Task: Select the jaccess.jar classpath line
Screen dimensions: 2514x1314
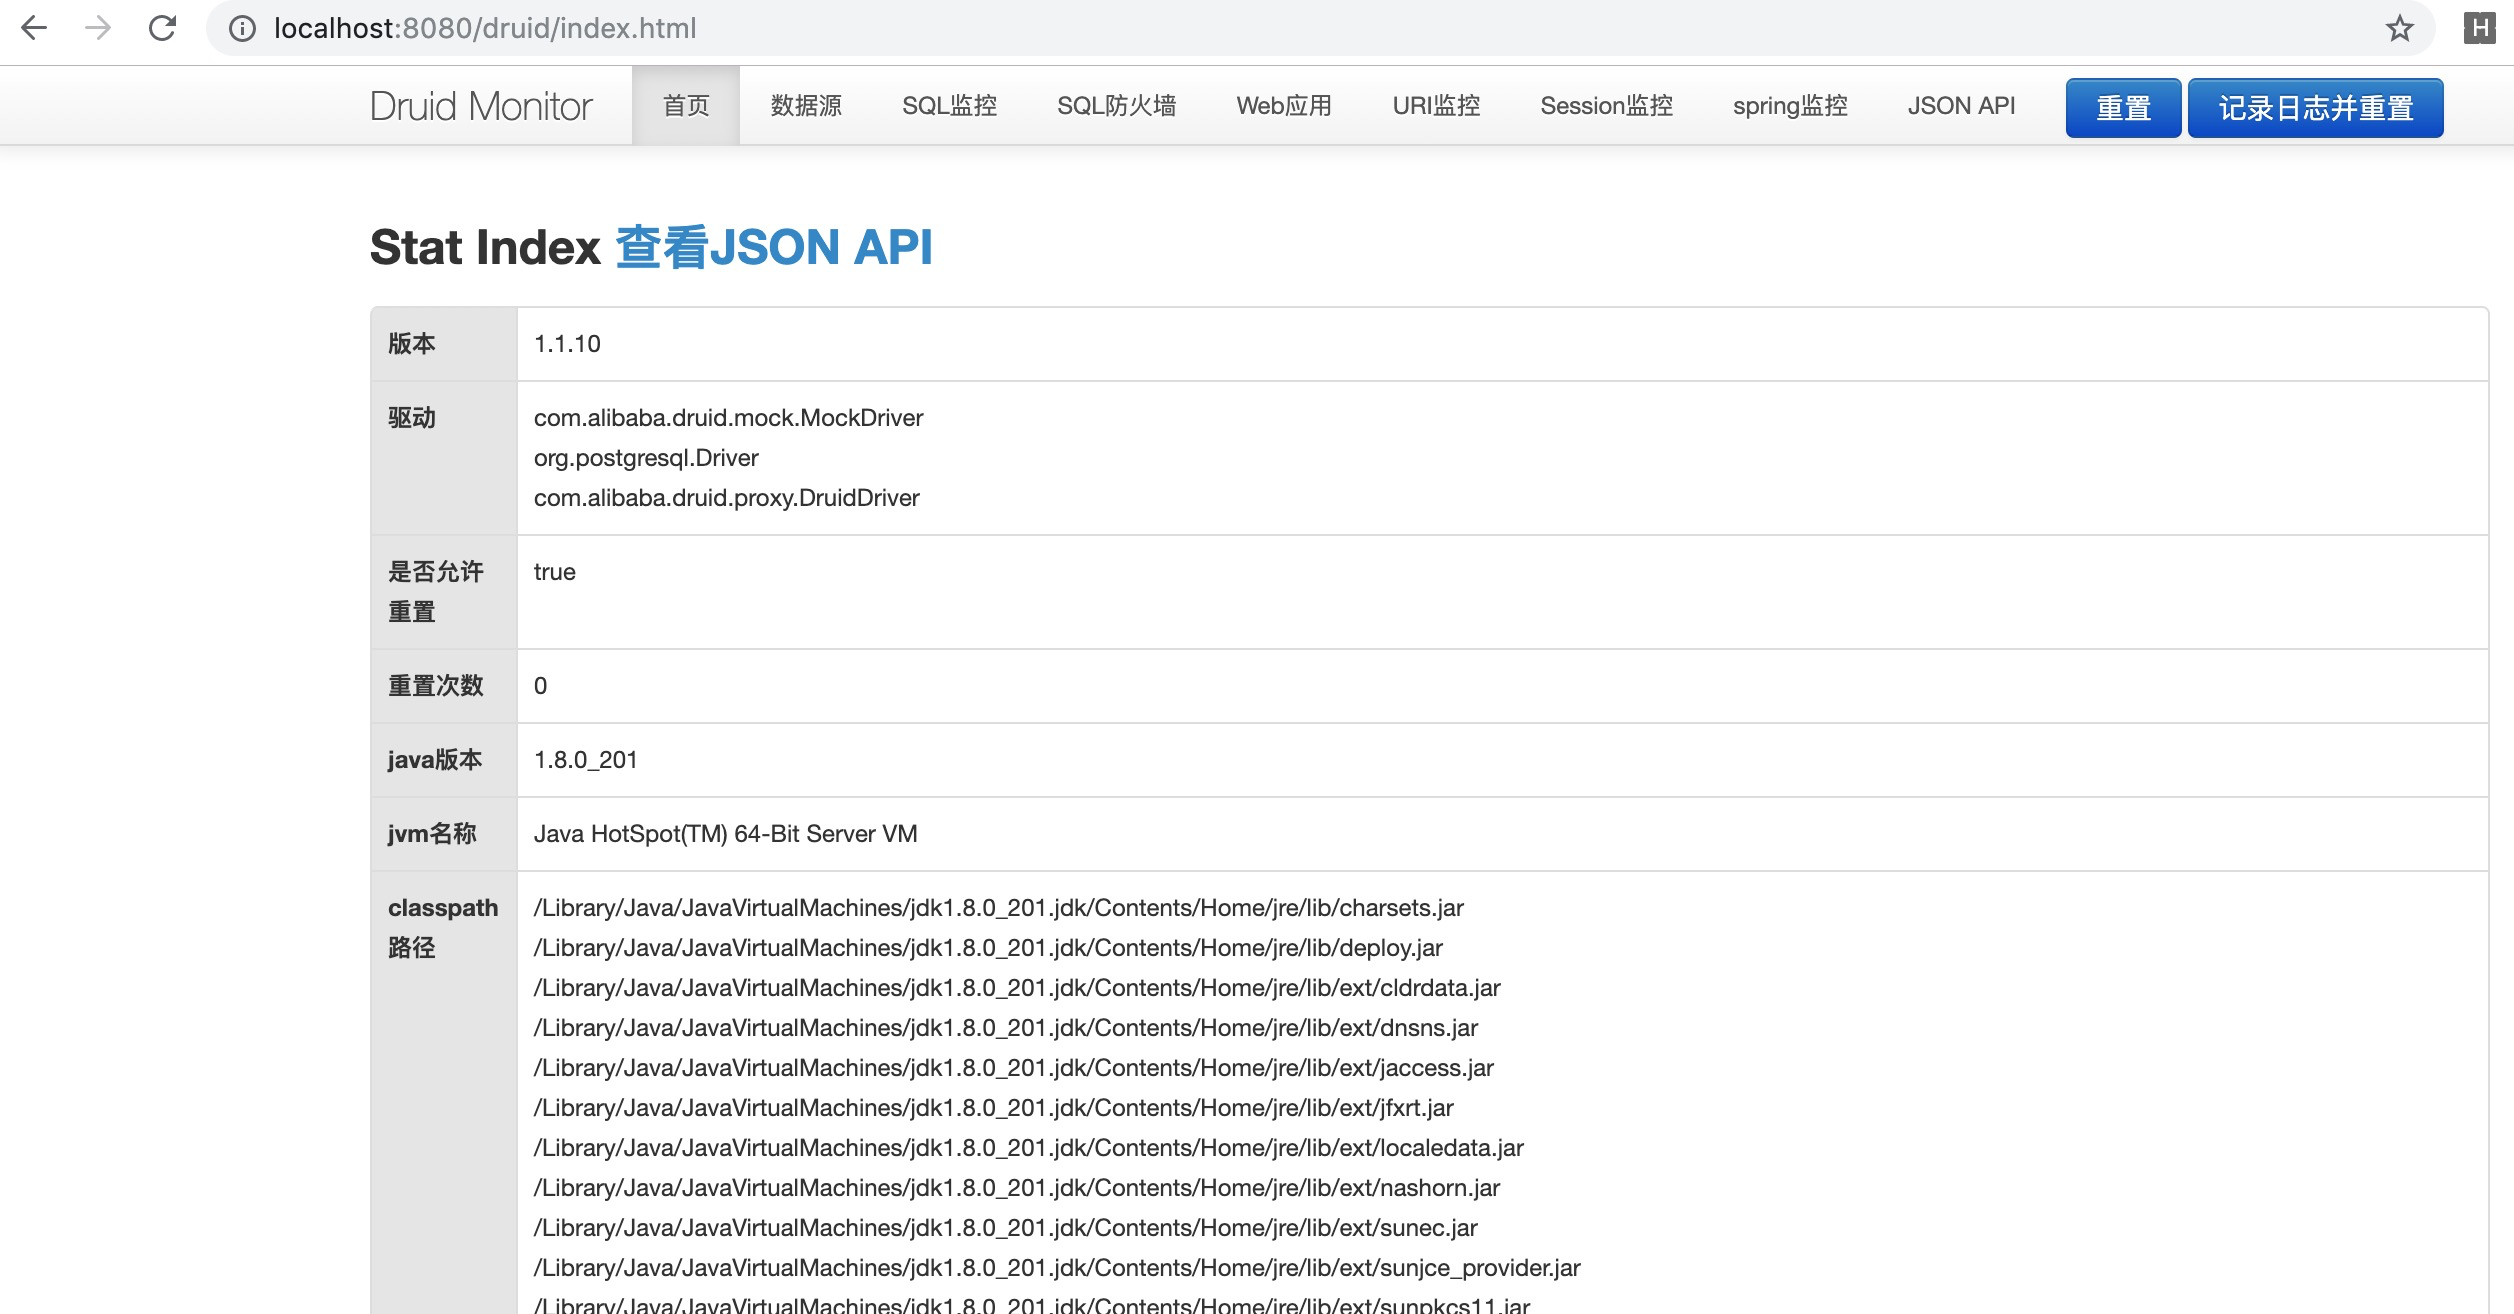Action: [1013, 1068]
